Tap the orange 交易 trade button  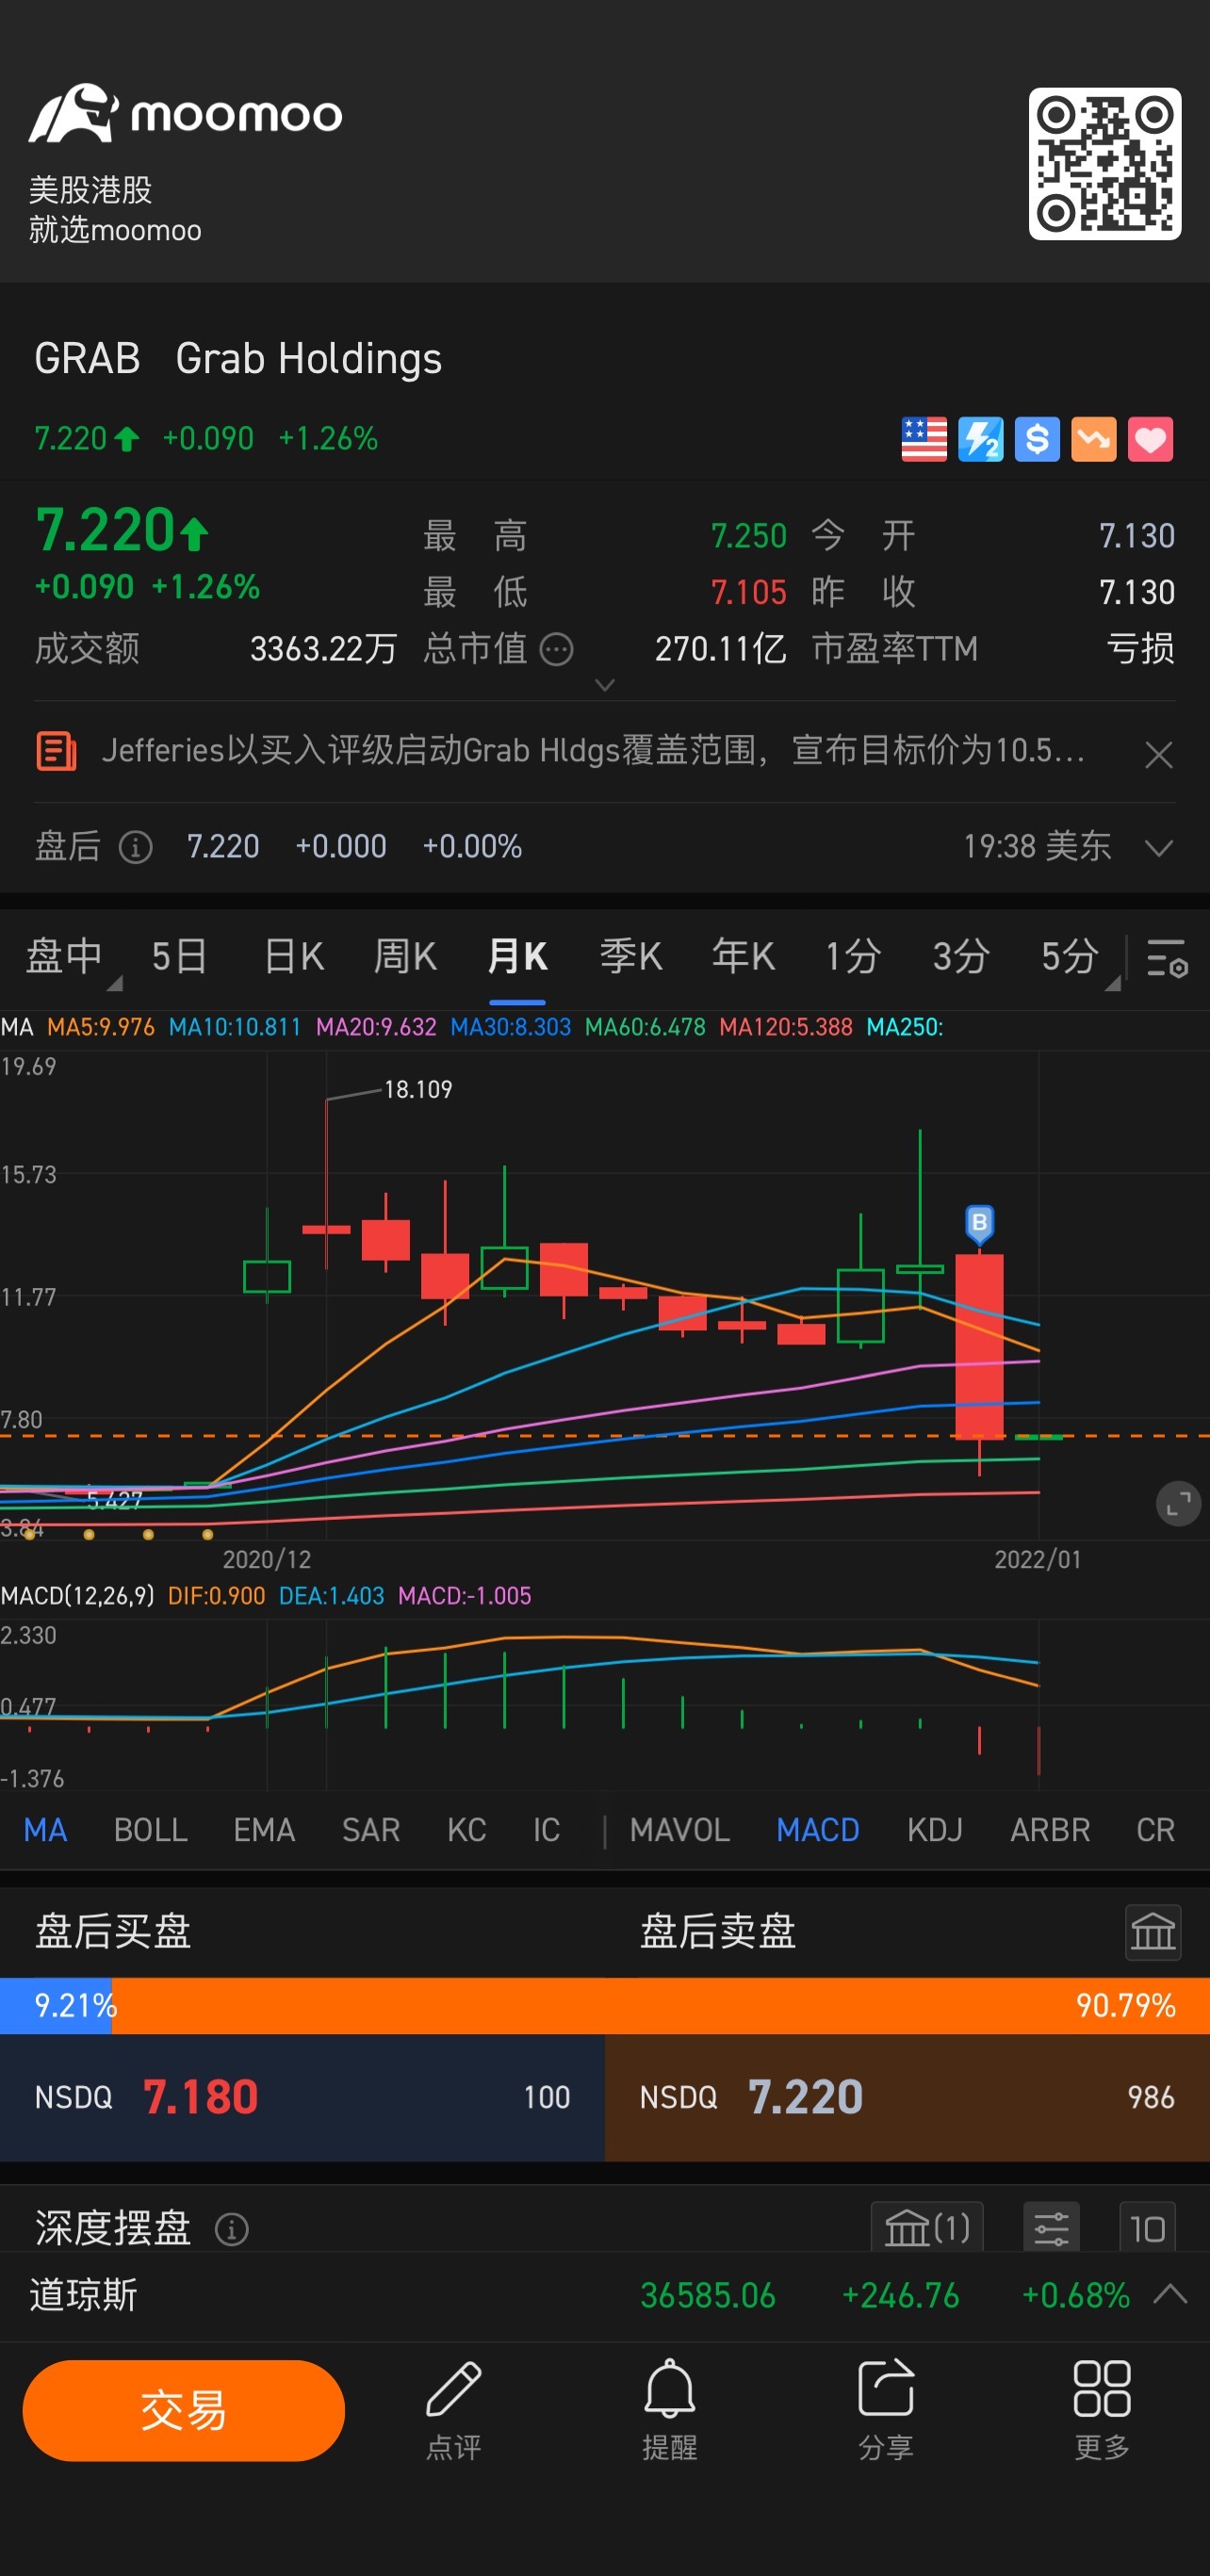(x=183, y=2410)
